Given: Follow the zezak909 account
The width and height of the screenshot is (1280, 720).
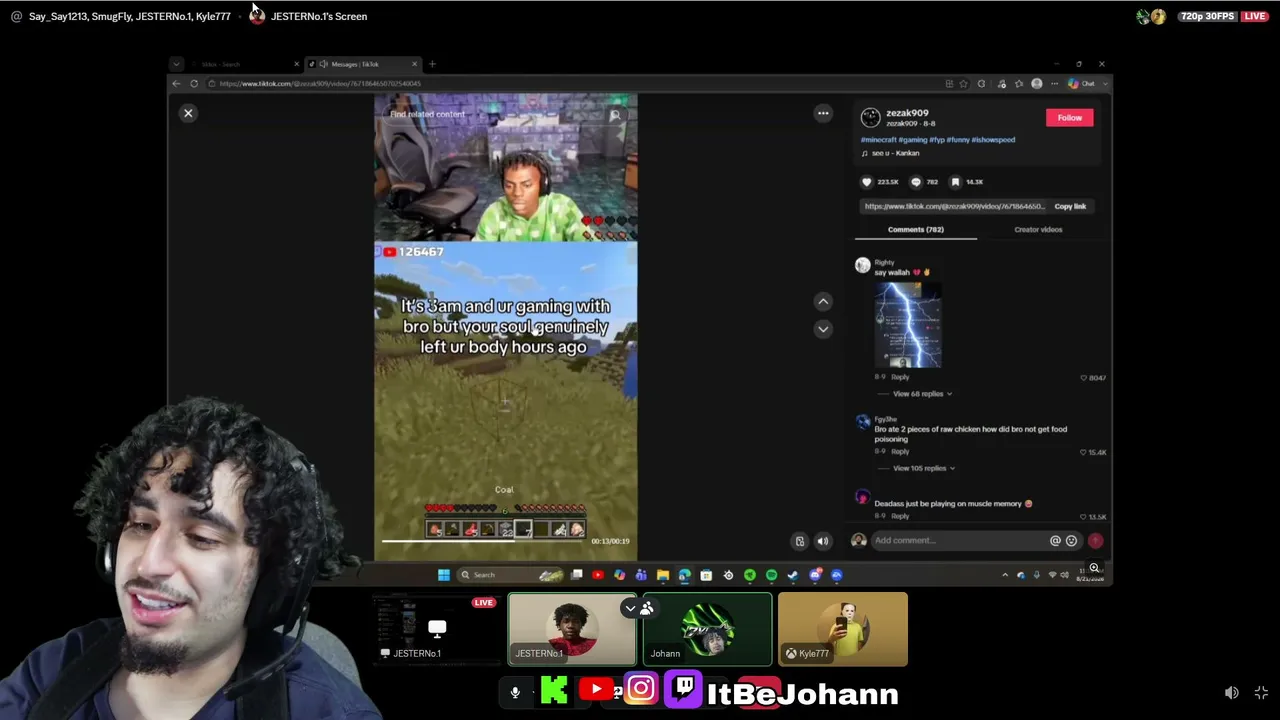Looking at the screenshot, I should click(x=1069, y=118).
